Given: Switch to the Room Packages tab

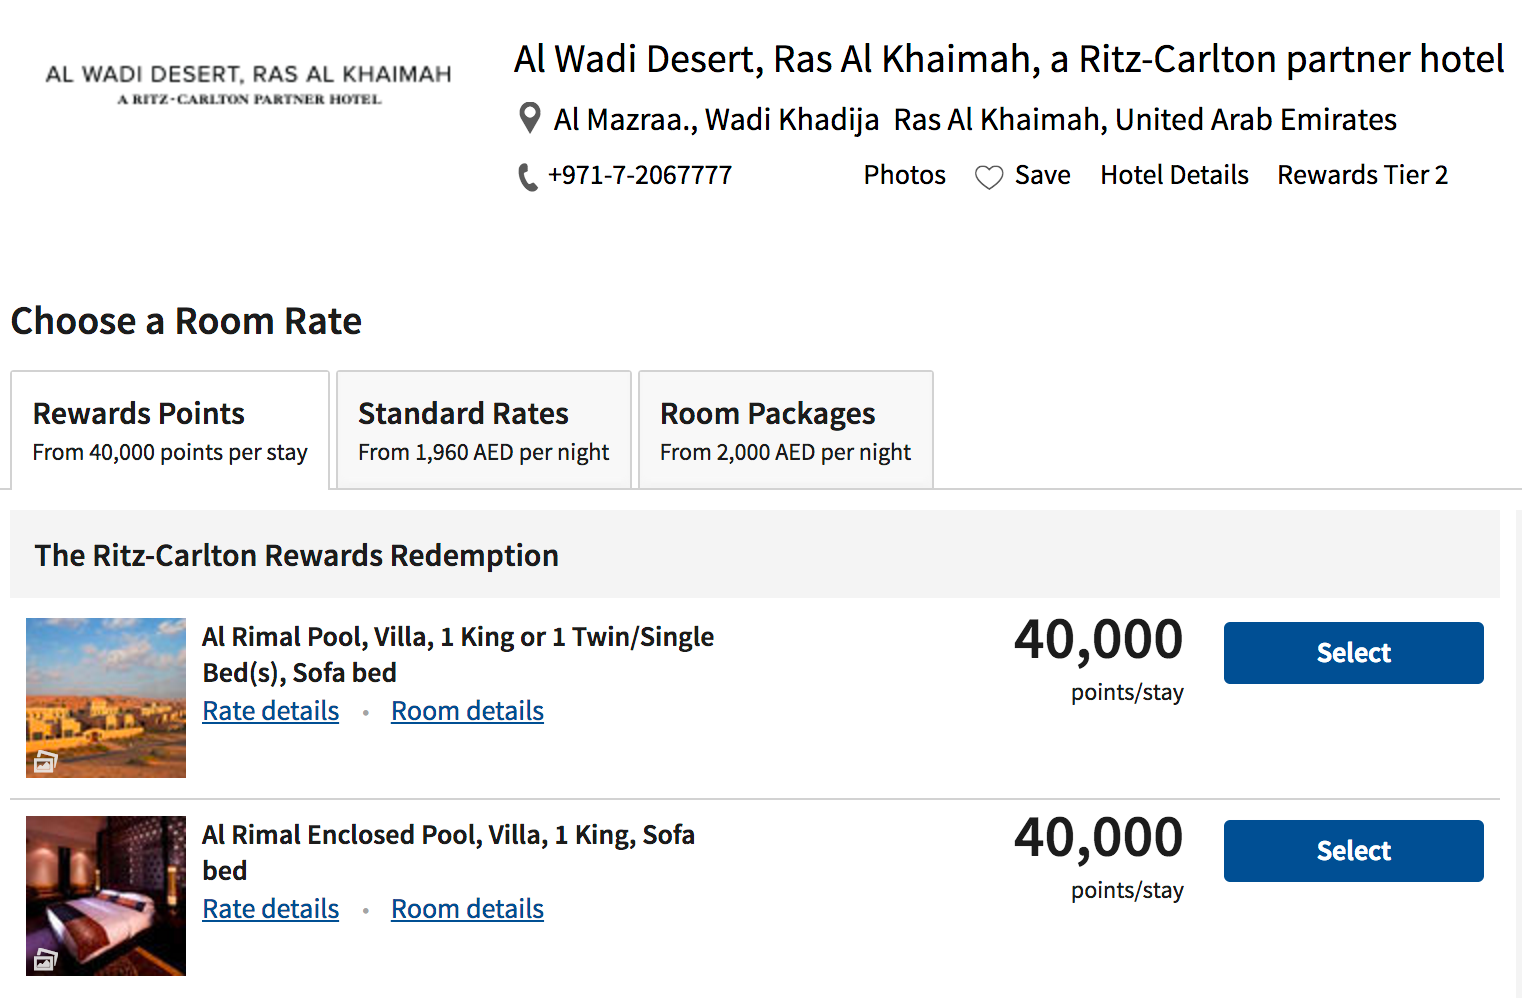Looking at the screenshot, I should click(785, 431).
